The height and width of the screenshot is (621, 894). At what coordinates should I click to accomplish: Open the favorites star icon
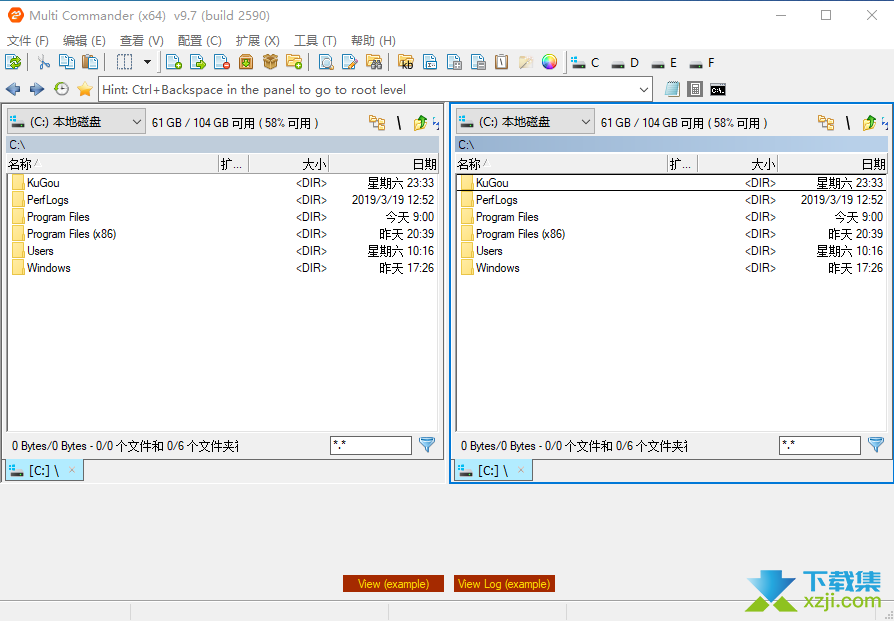(85, 89)
